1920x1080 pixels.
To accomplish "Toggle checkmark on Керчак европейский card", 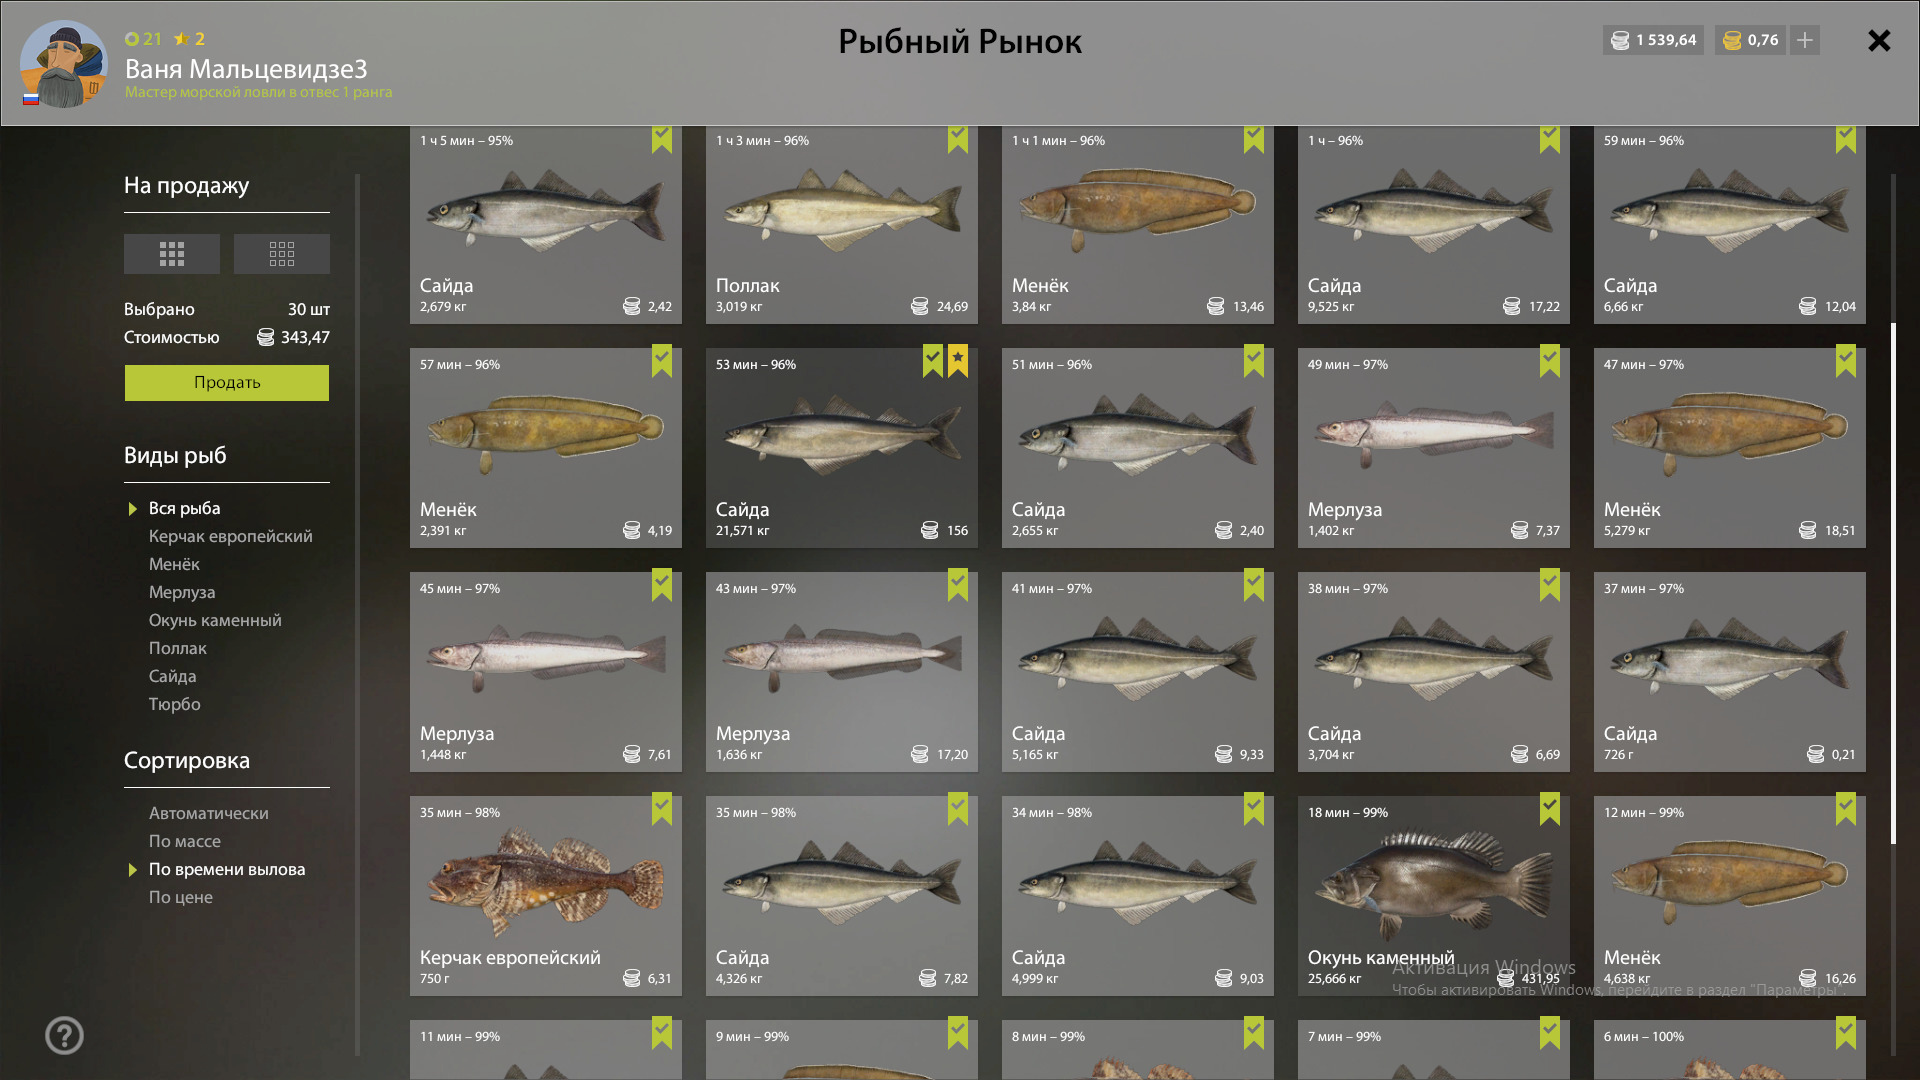I will tap(662, 808).
